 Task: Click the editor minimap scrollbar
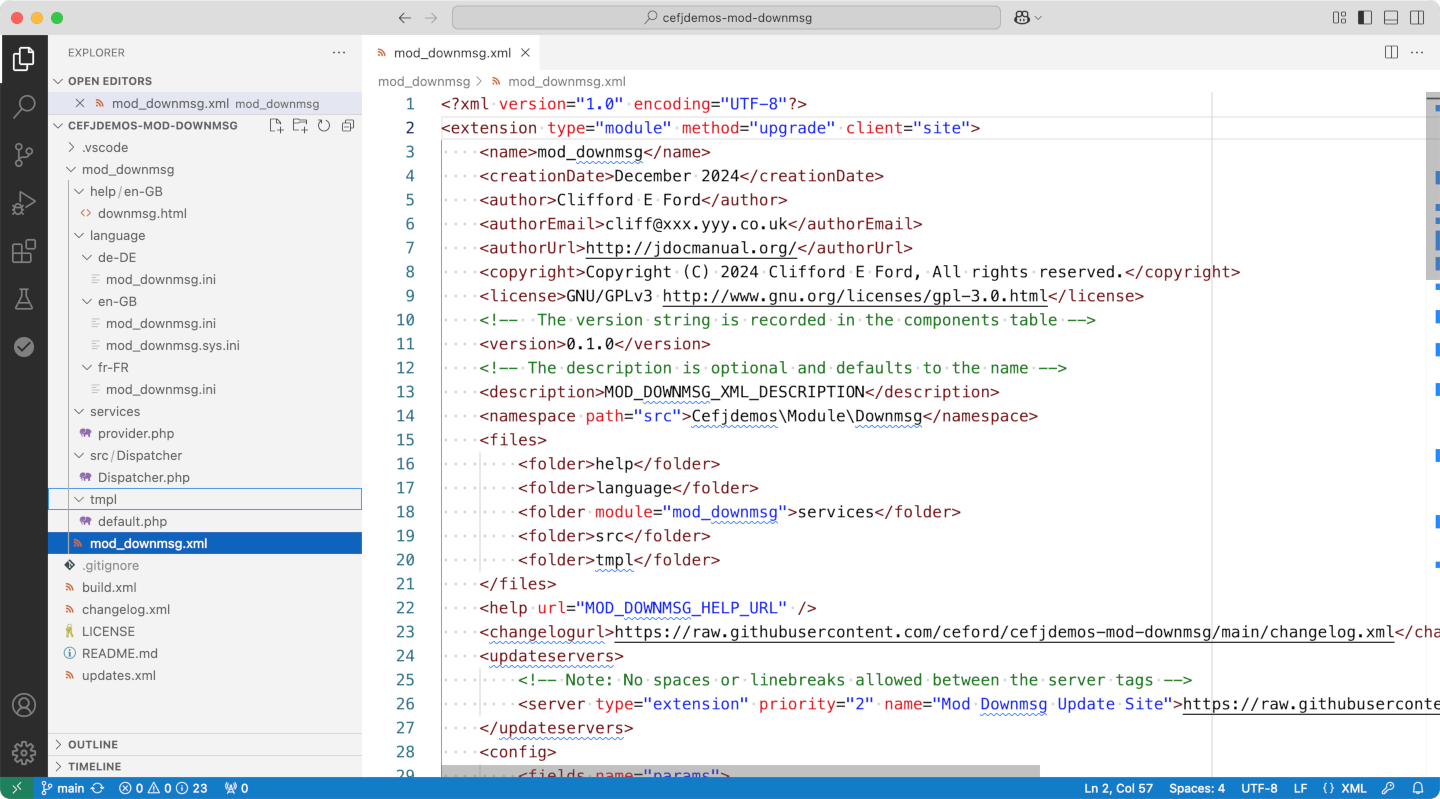coord(1432,185)
